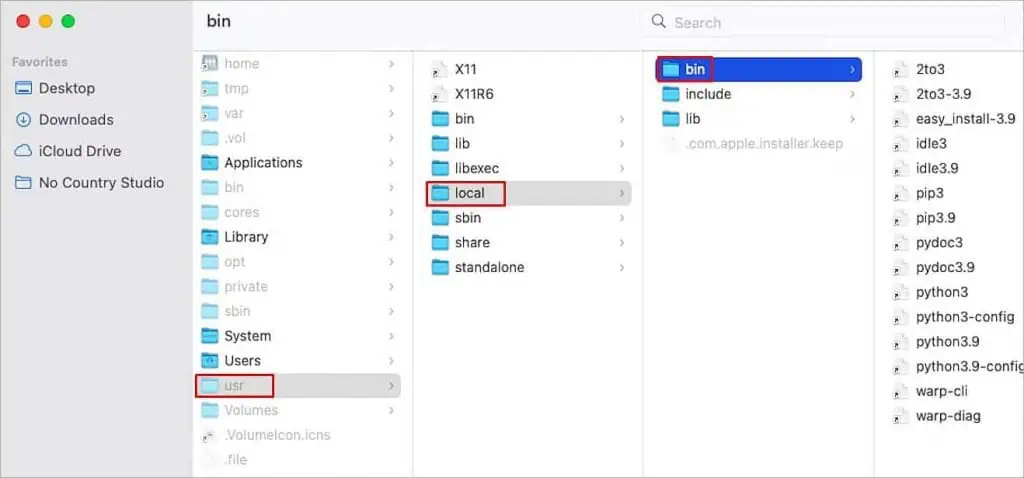Select the Applications folder icon

click(x=209, y=163)
